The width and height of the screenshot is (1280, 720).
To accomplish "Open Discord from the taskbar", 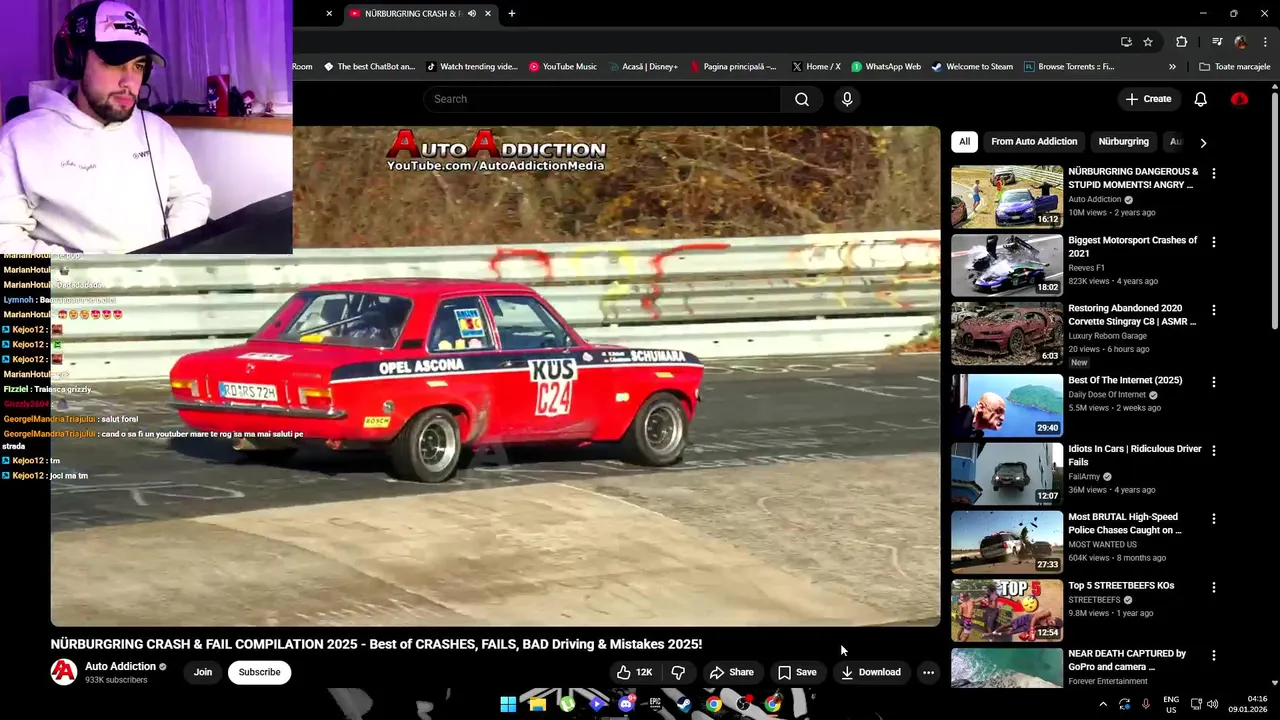I will pyautogui.click(x=626, y=704).
